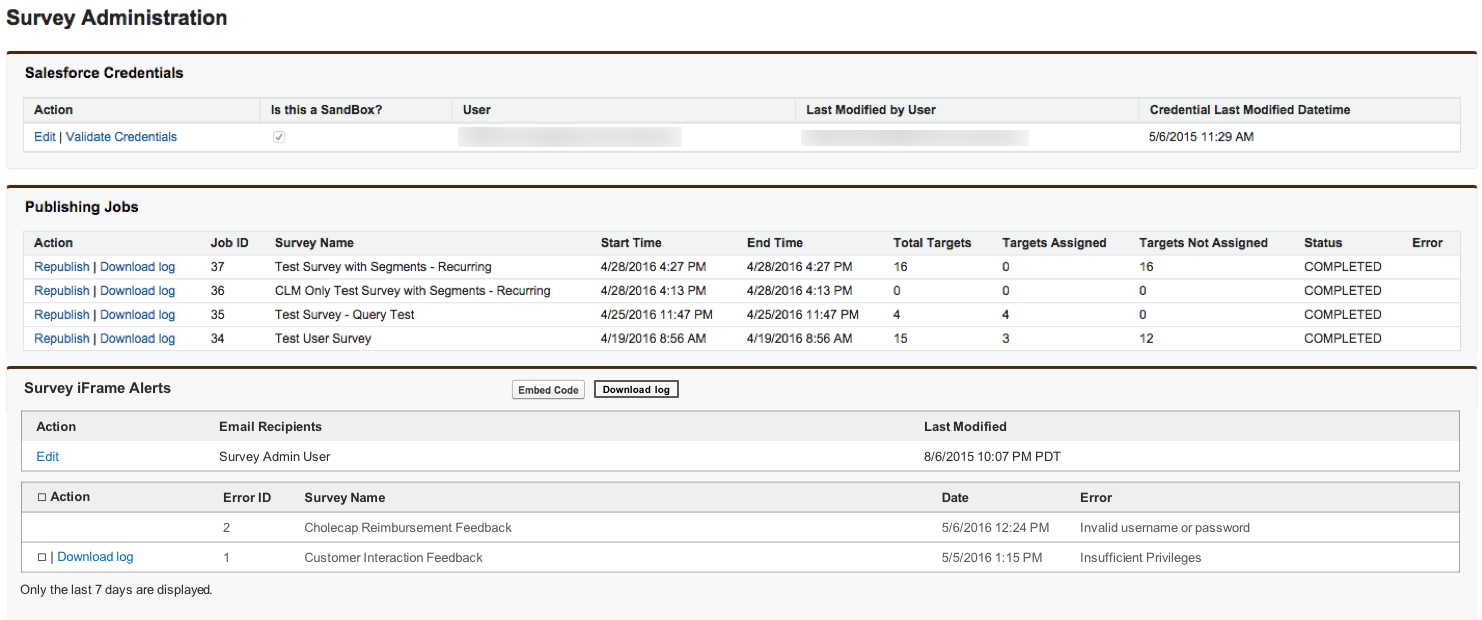Image resolution: width=1482 pixels, height=620 pixels.
Task: Republish the Test User Survey job
Action: [62, 339]
